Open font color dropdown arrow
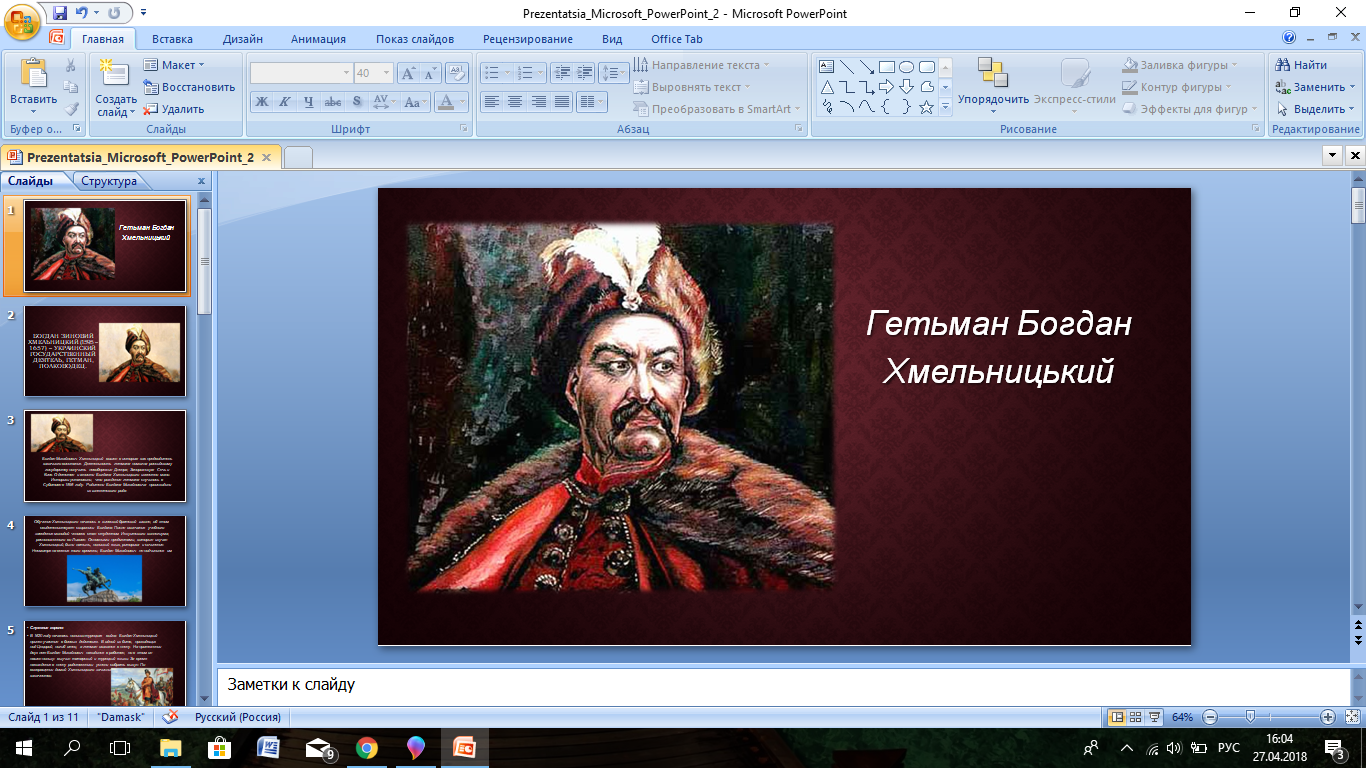 coord(462,102)
